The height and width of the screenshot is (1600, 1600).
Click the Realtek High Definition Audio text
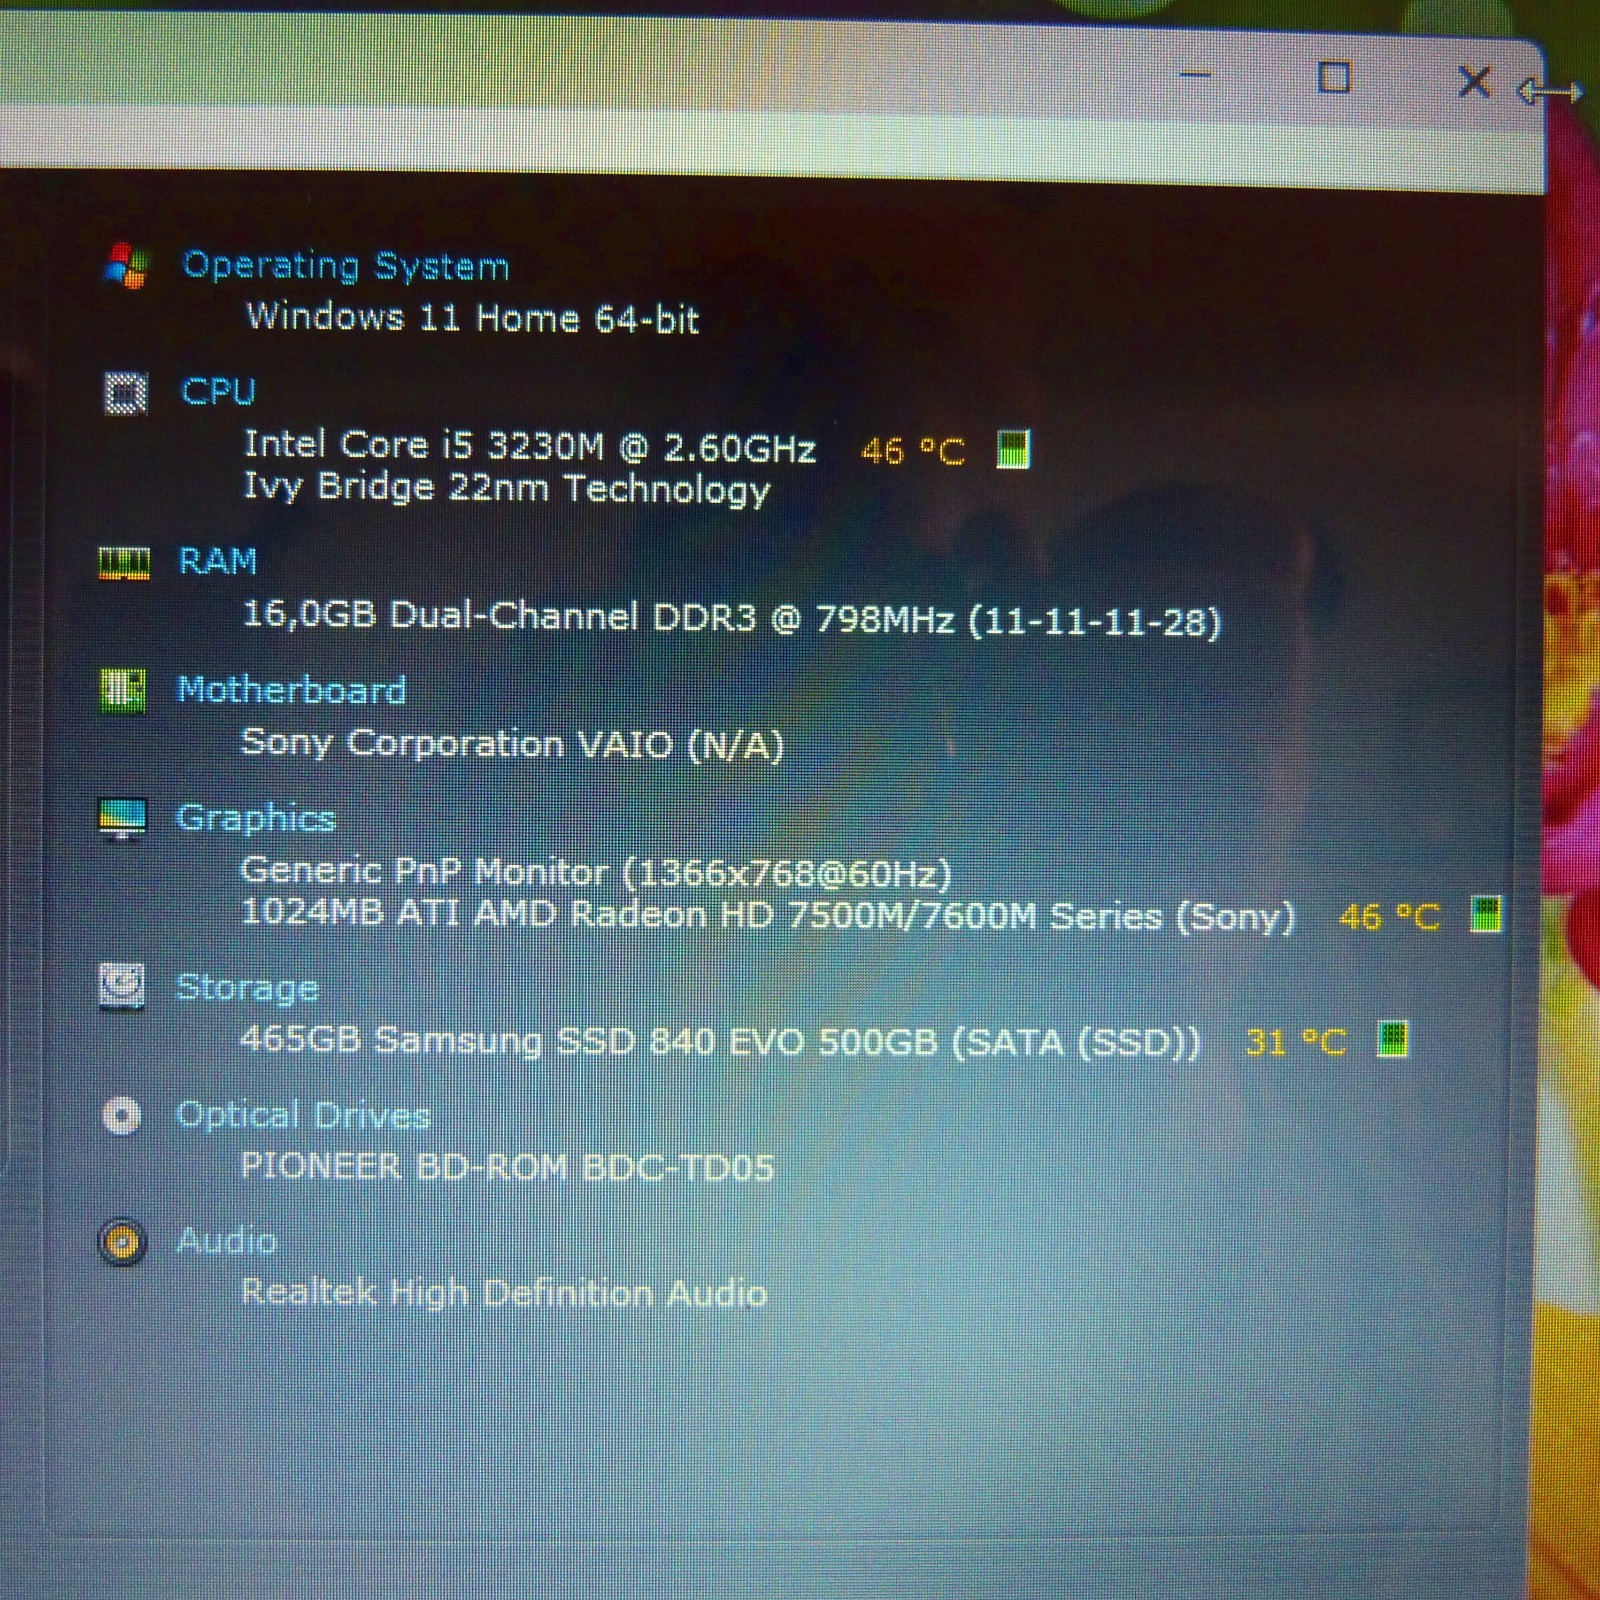point(504,1293)
